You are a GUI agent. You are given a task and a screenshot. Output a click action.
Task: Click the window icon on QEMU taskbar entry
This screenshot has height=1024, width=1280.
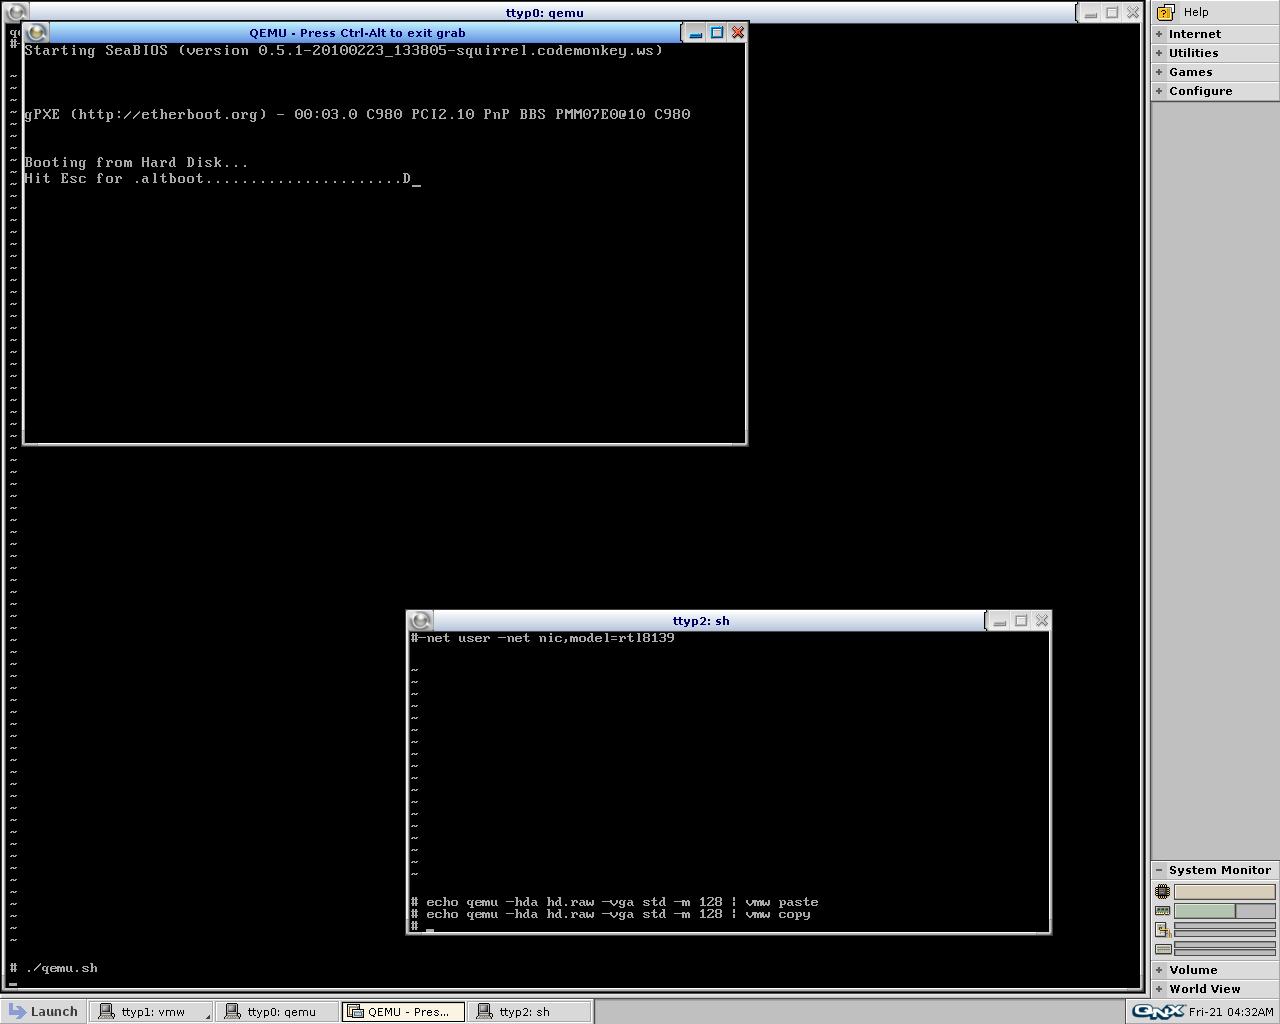(x=355, y=1011)
